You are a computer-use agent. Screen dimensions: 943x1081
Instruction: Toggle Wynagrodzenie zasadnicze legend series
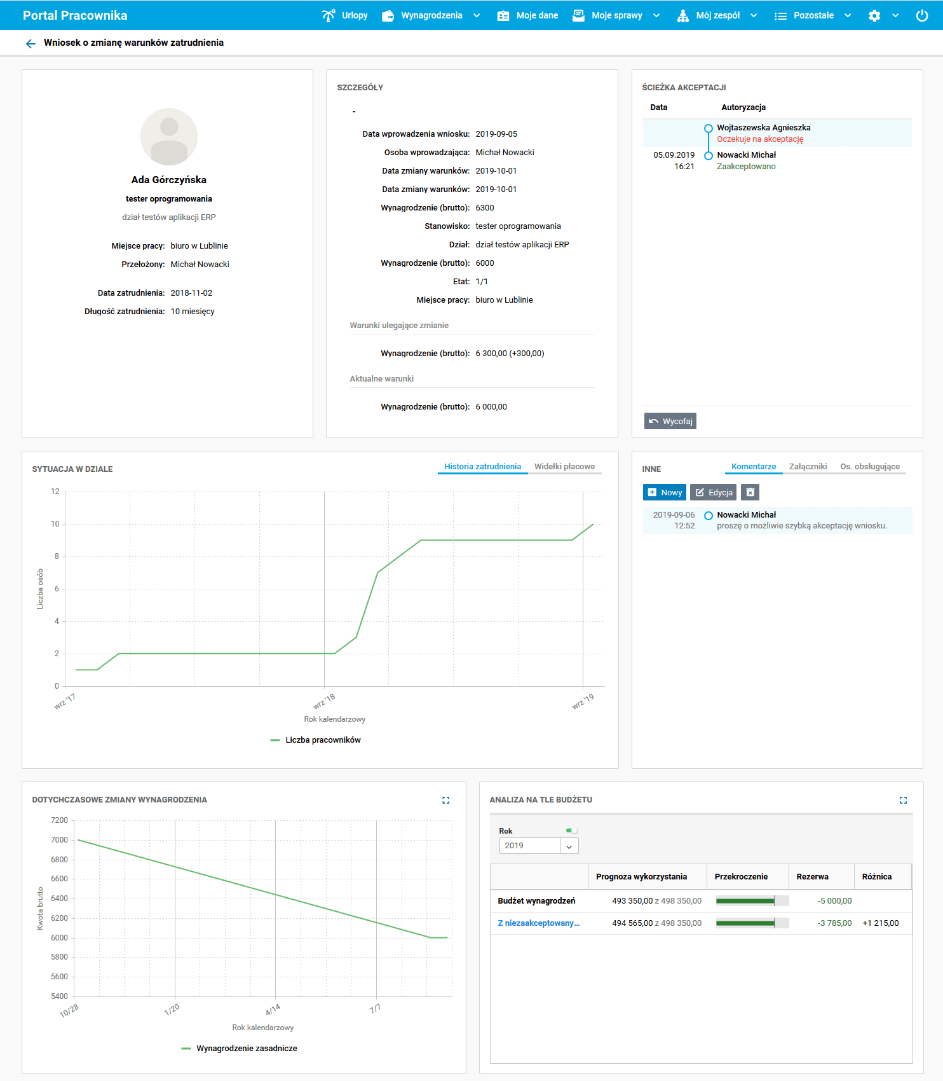239,1048
